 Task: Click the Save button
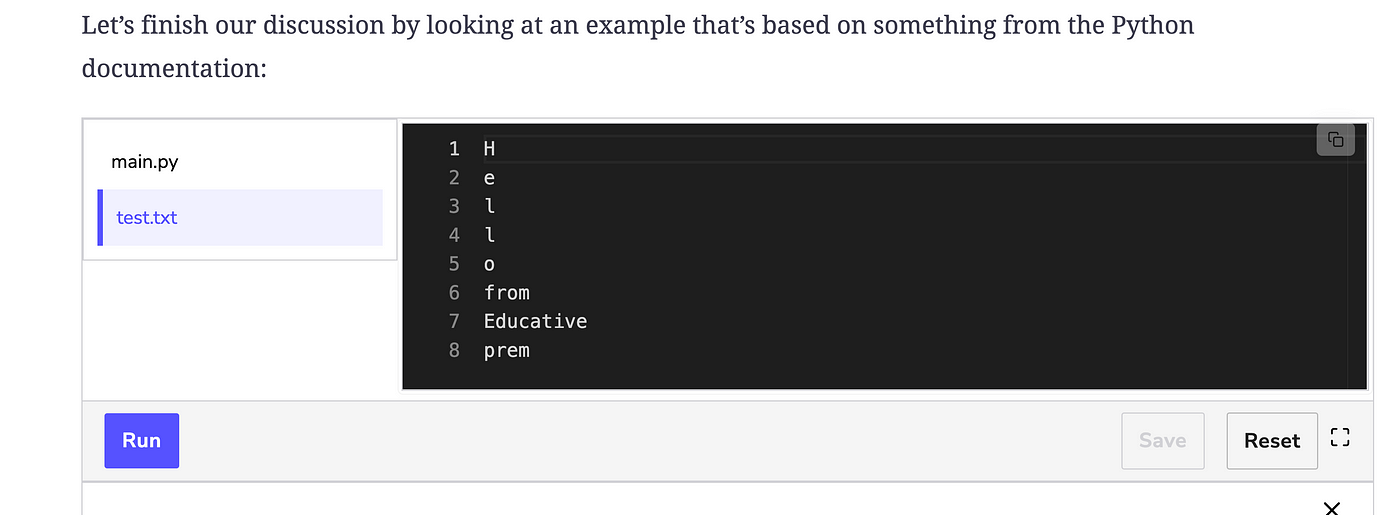tap(1163, 440)
